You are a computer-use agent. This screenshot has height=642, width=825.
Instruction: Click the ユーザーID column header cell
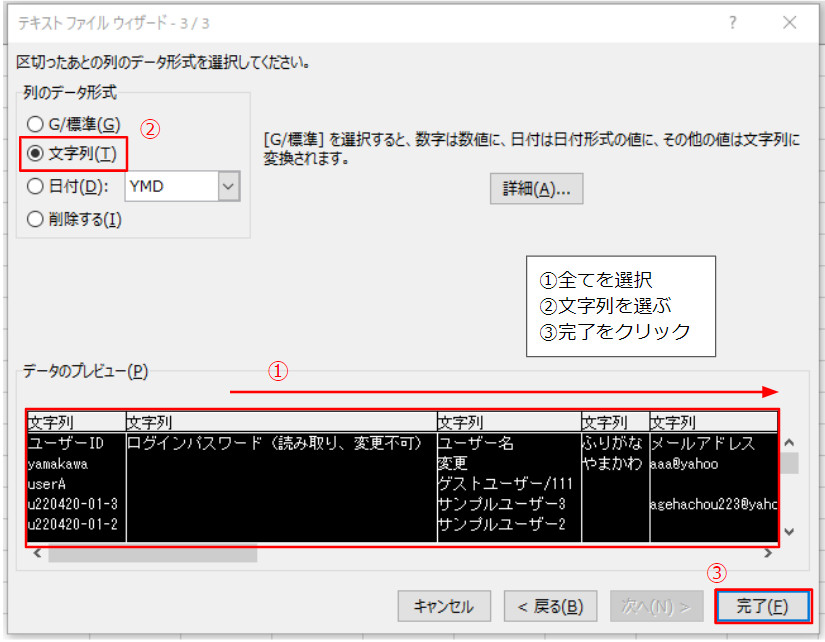[x=66, y=443]
